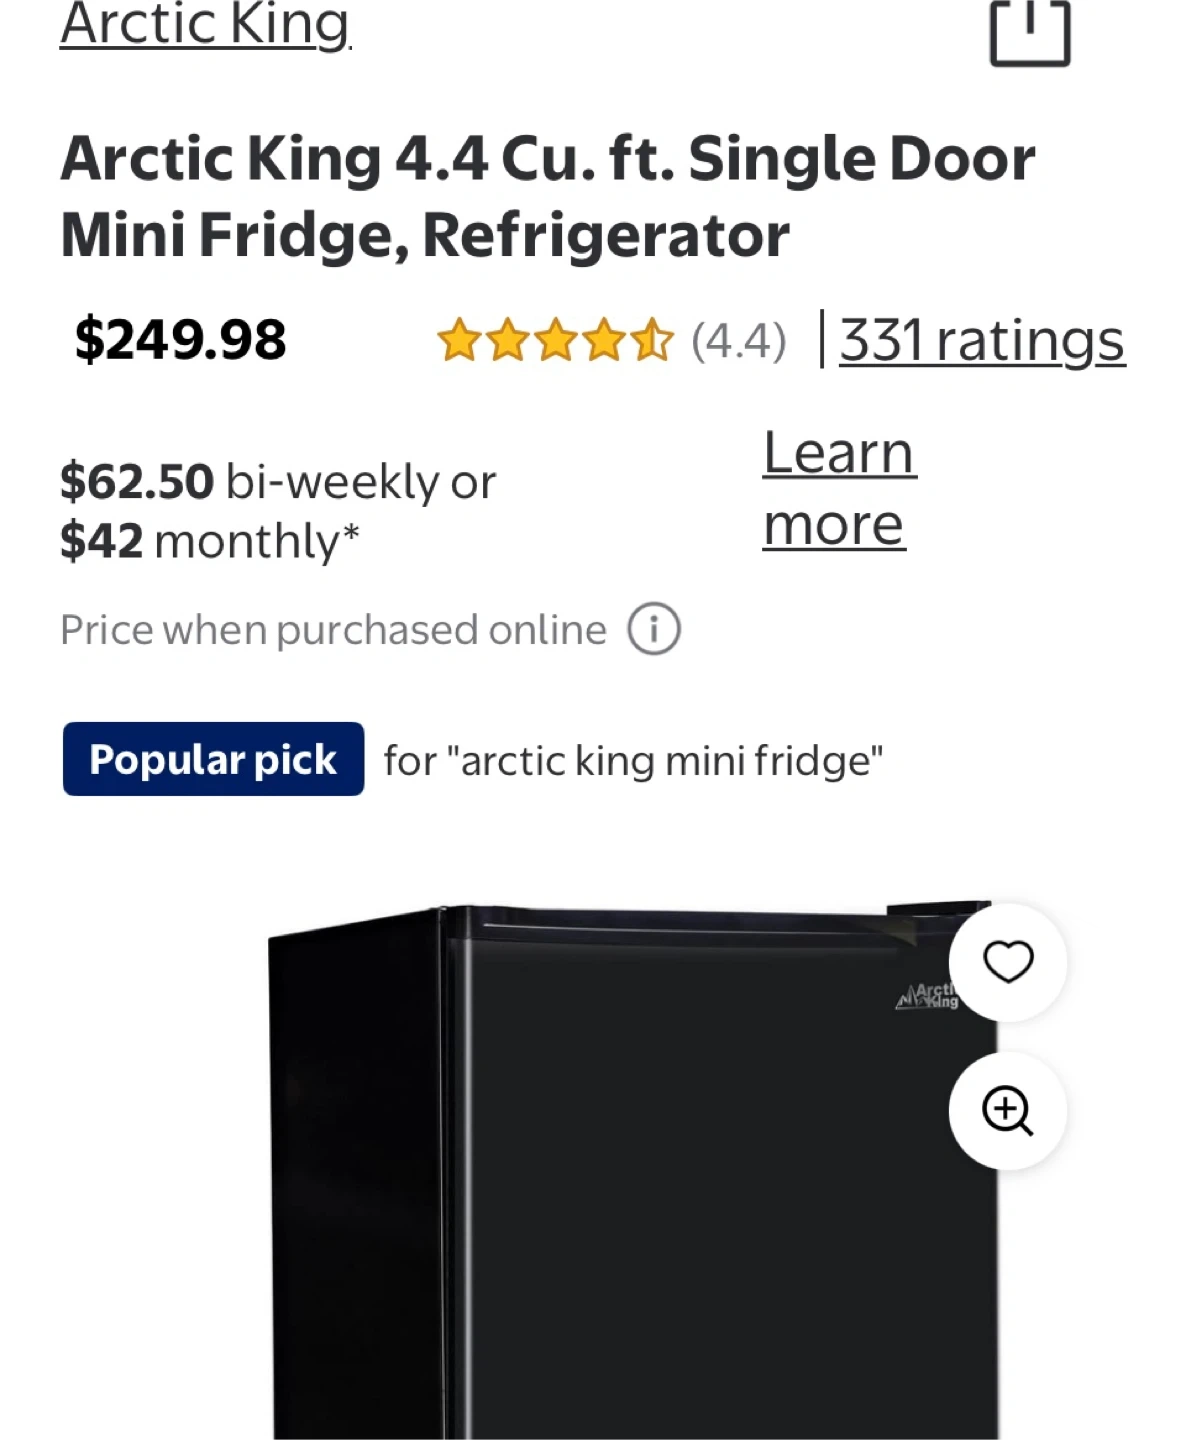Tap the Popular pick badge

pyautogui.click(x=213, y=760)
